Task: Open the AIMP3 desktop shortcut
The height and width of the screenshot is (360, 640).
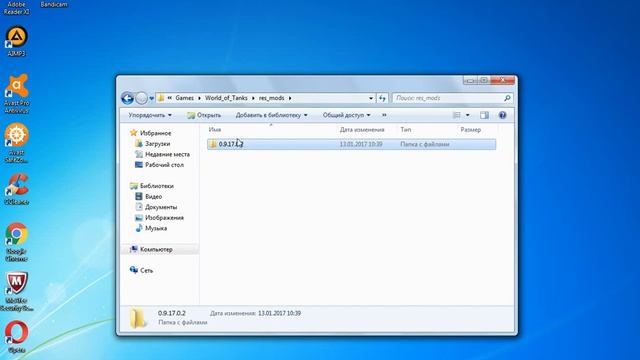Action: click(x=16, y=41)
